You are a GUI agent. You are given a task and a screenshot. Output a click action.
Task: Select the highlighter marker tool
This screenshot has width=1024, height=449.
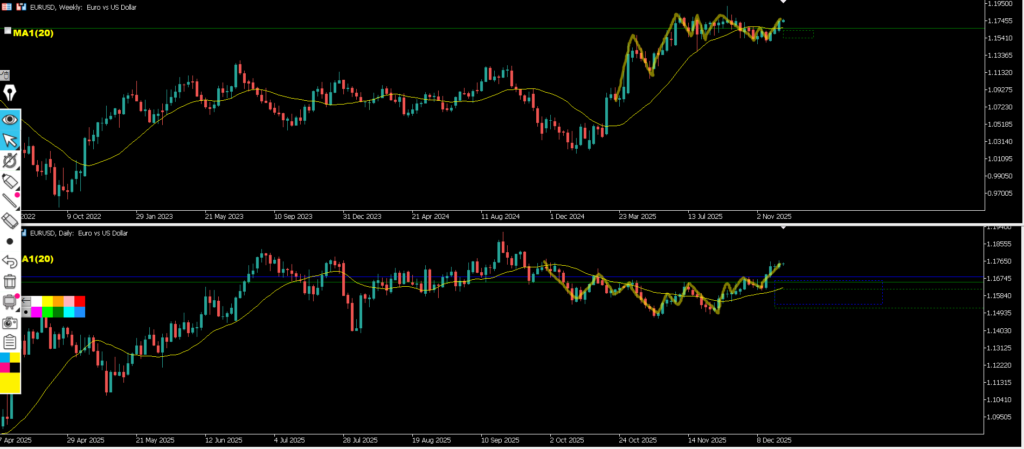(x=10, y=181)
